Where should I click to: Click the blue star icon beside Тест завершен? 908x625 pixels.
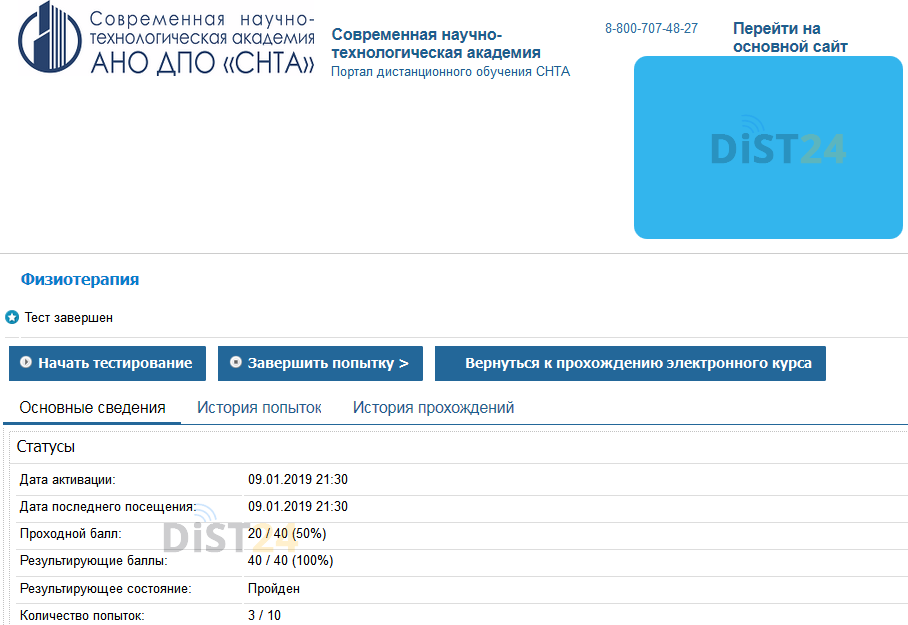click(10, 317)
